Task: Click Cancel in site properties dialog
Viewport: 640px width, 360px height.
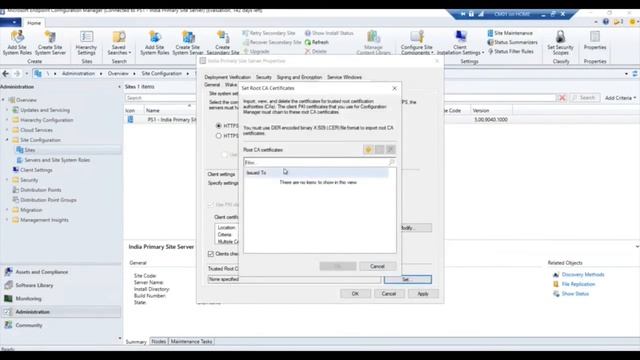Action: 389,294
